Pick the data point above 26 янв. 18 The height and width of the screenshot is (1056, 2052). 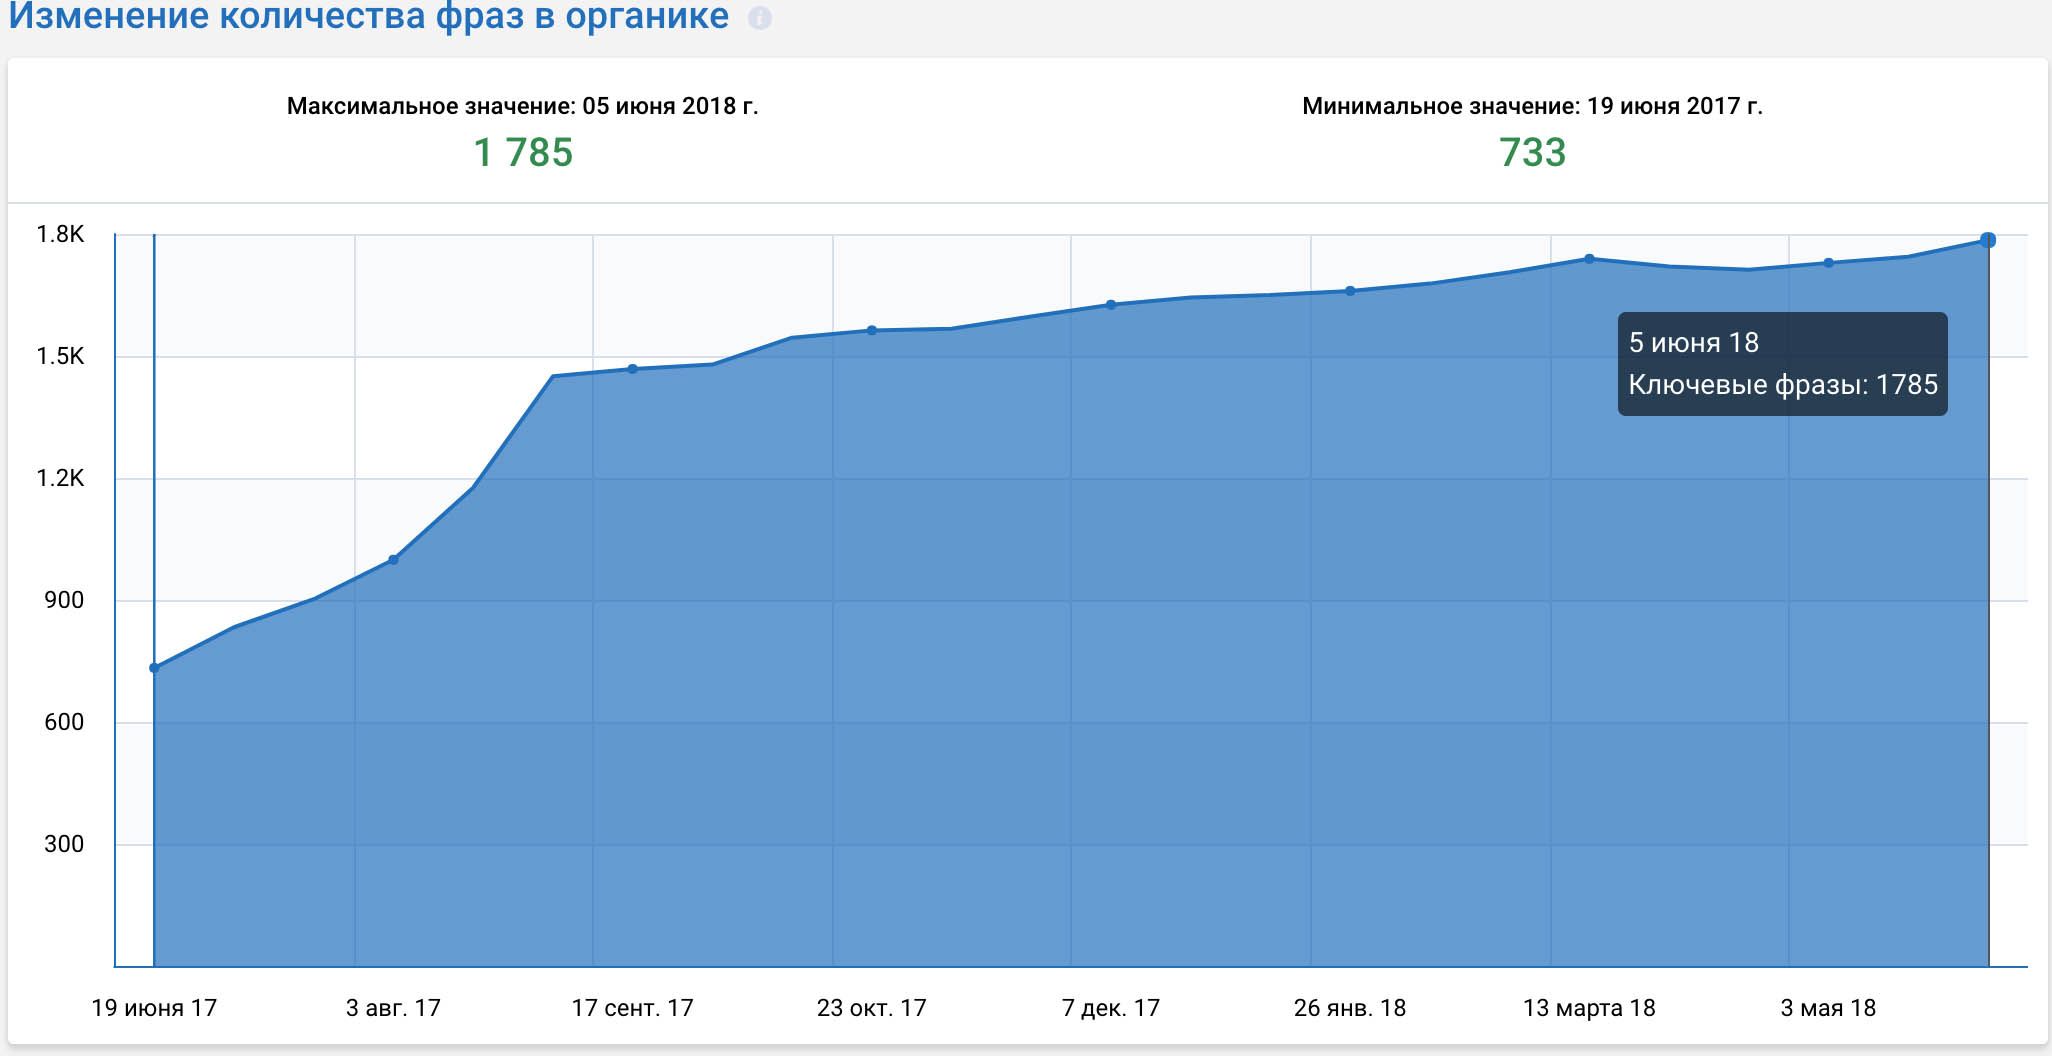coord(1350,291)
